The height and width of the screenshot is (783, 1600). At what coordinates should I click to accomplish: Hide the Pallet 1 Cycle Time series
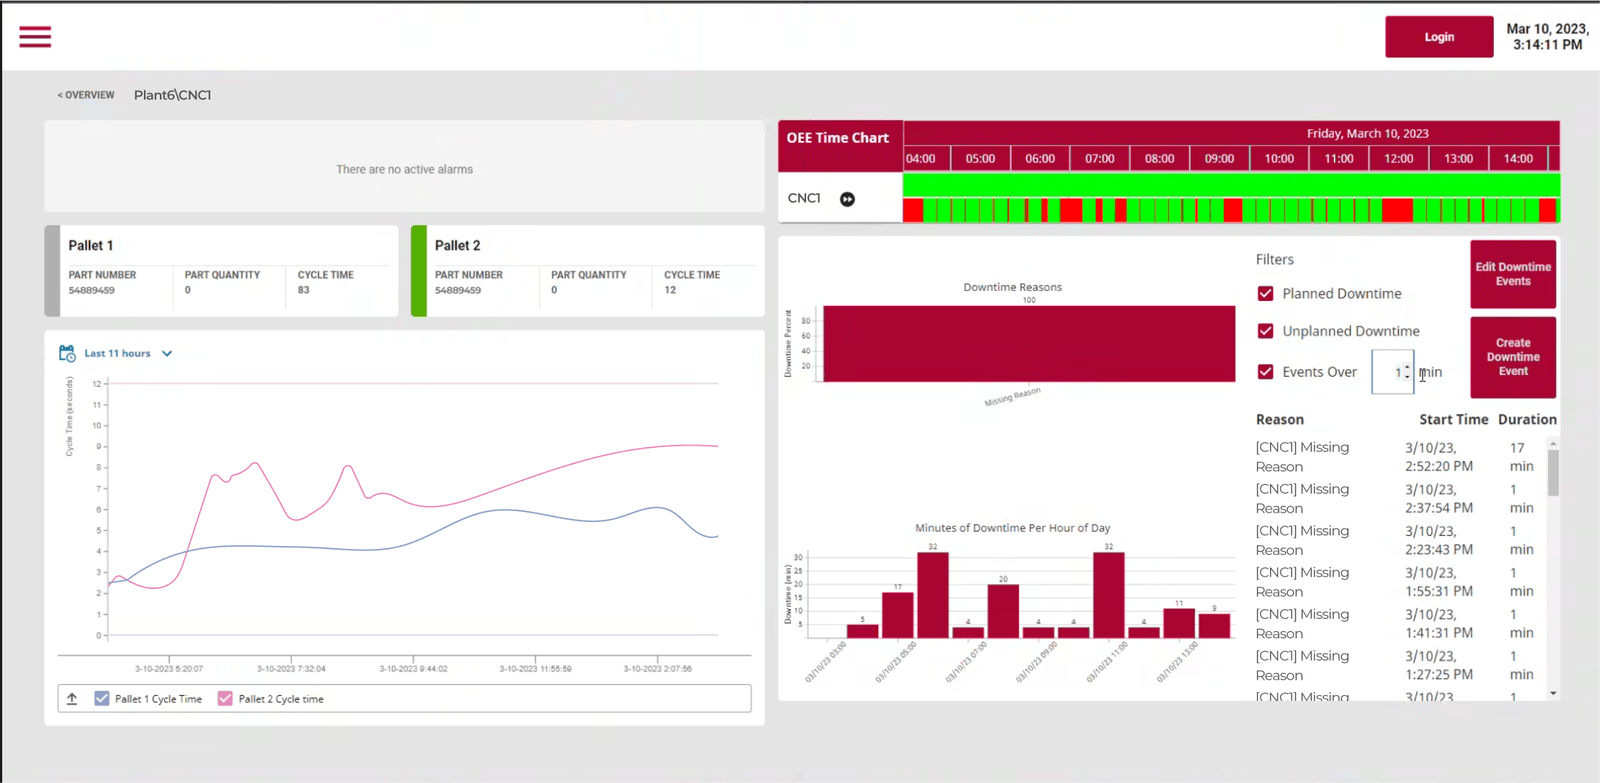pyautogui.click(x=101, y=699)
